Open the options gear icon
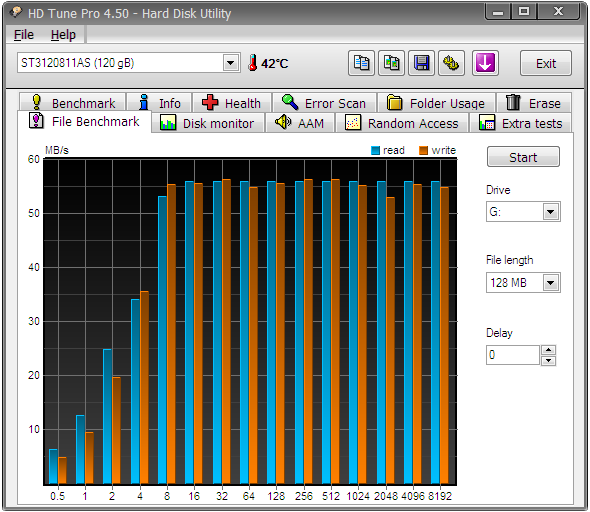The width and height of the screenshot is (590, 512). click(x=451, y=63)
